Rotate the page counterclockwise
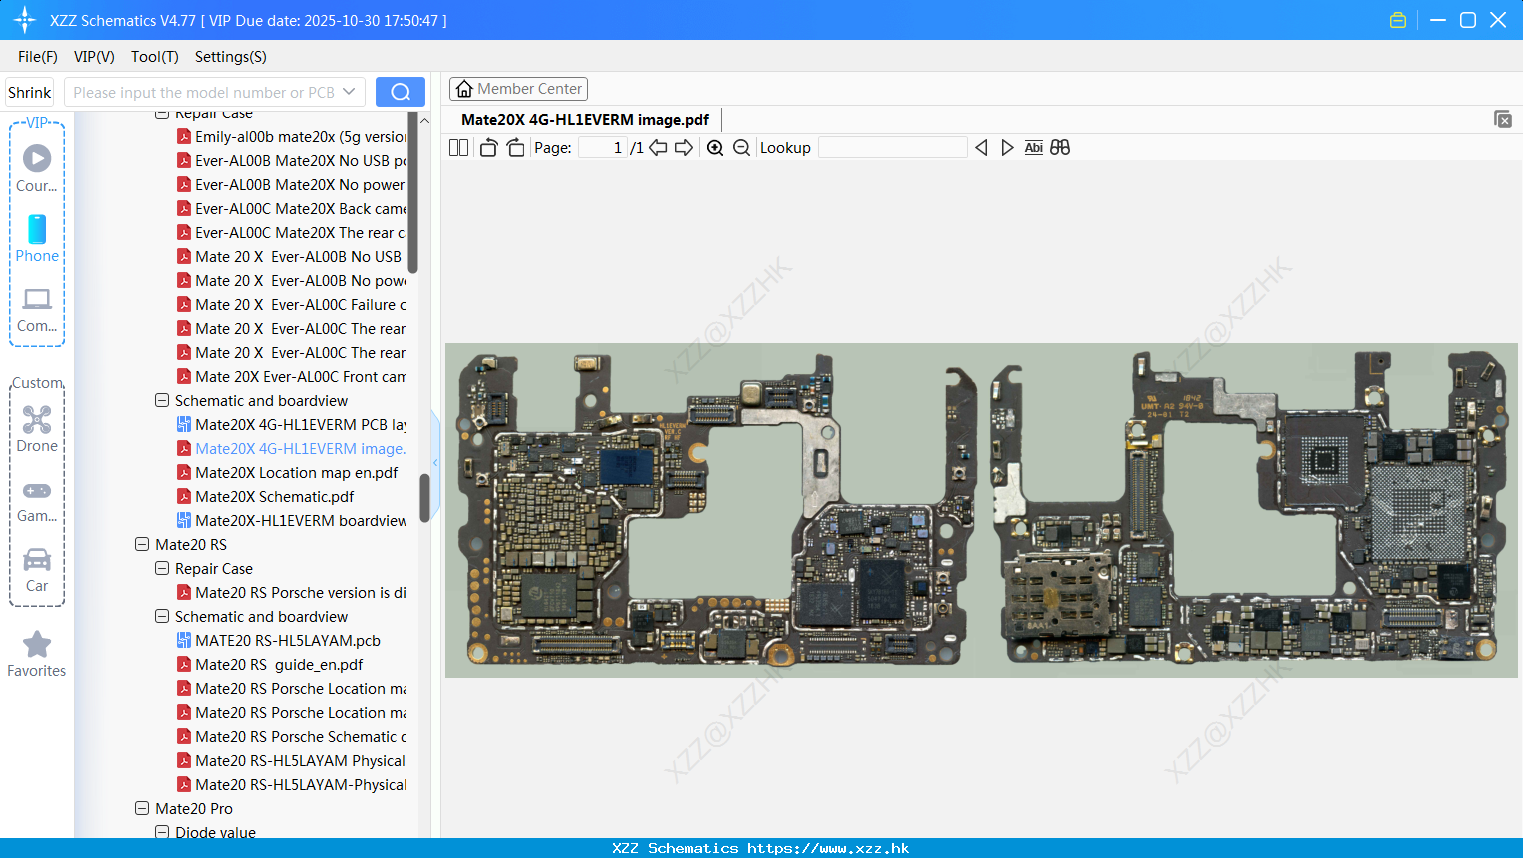 [488, 148]
